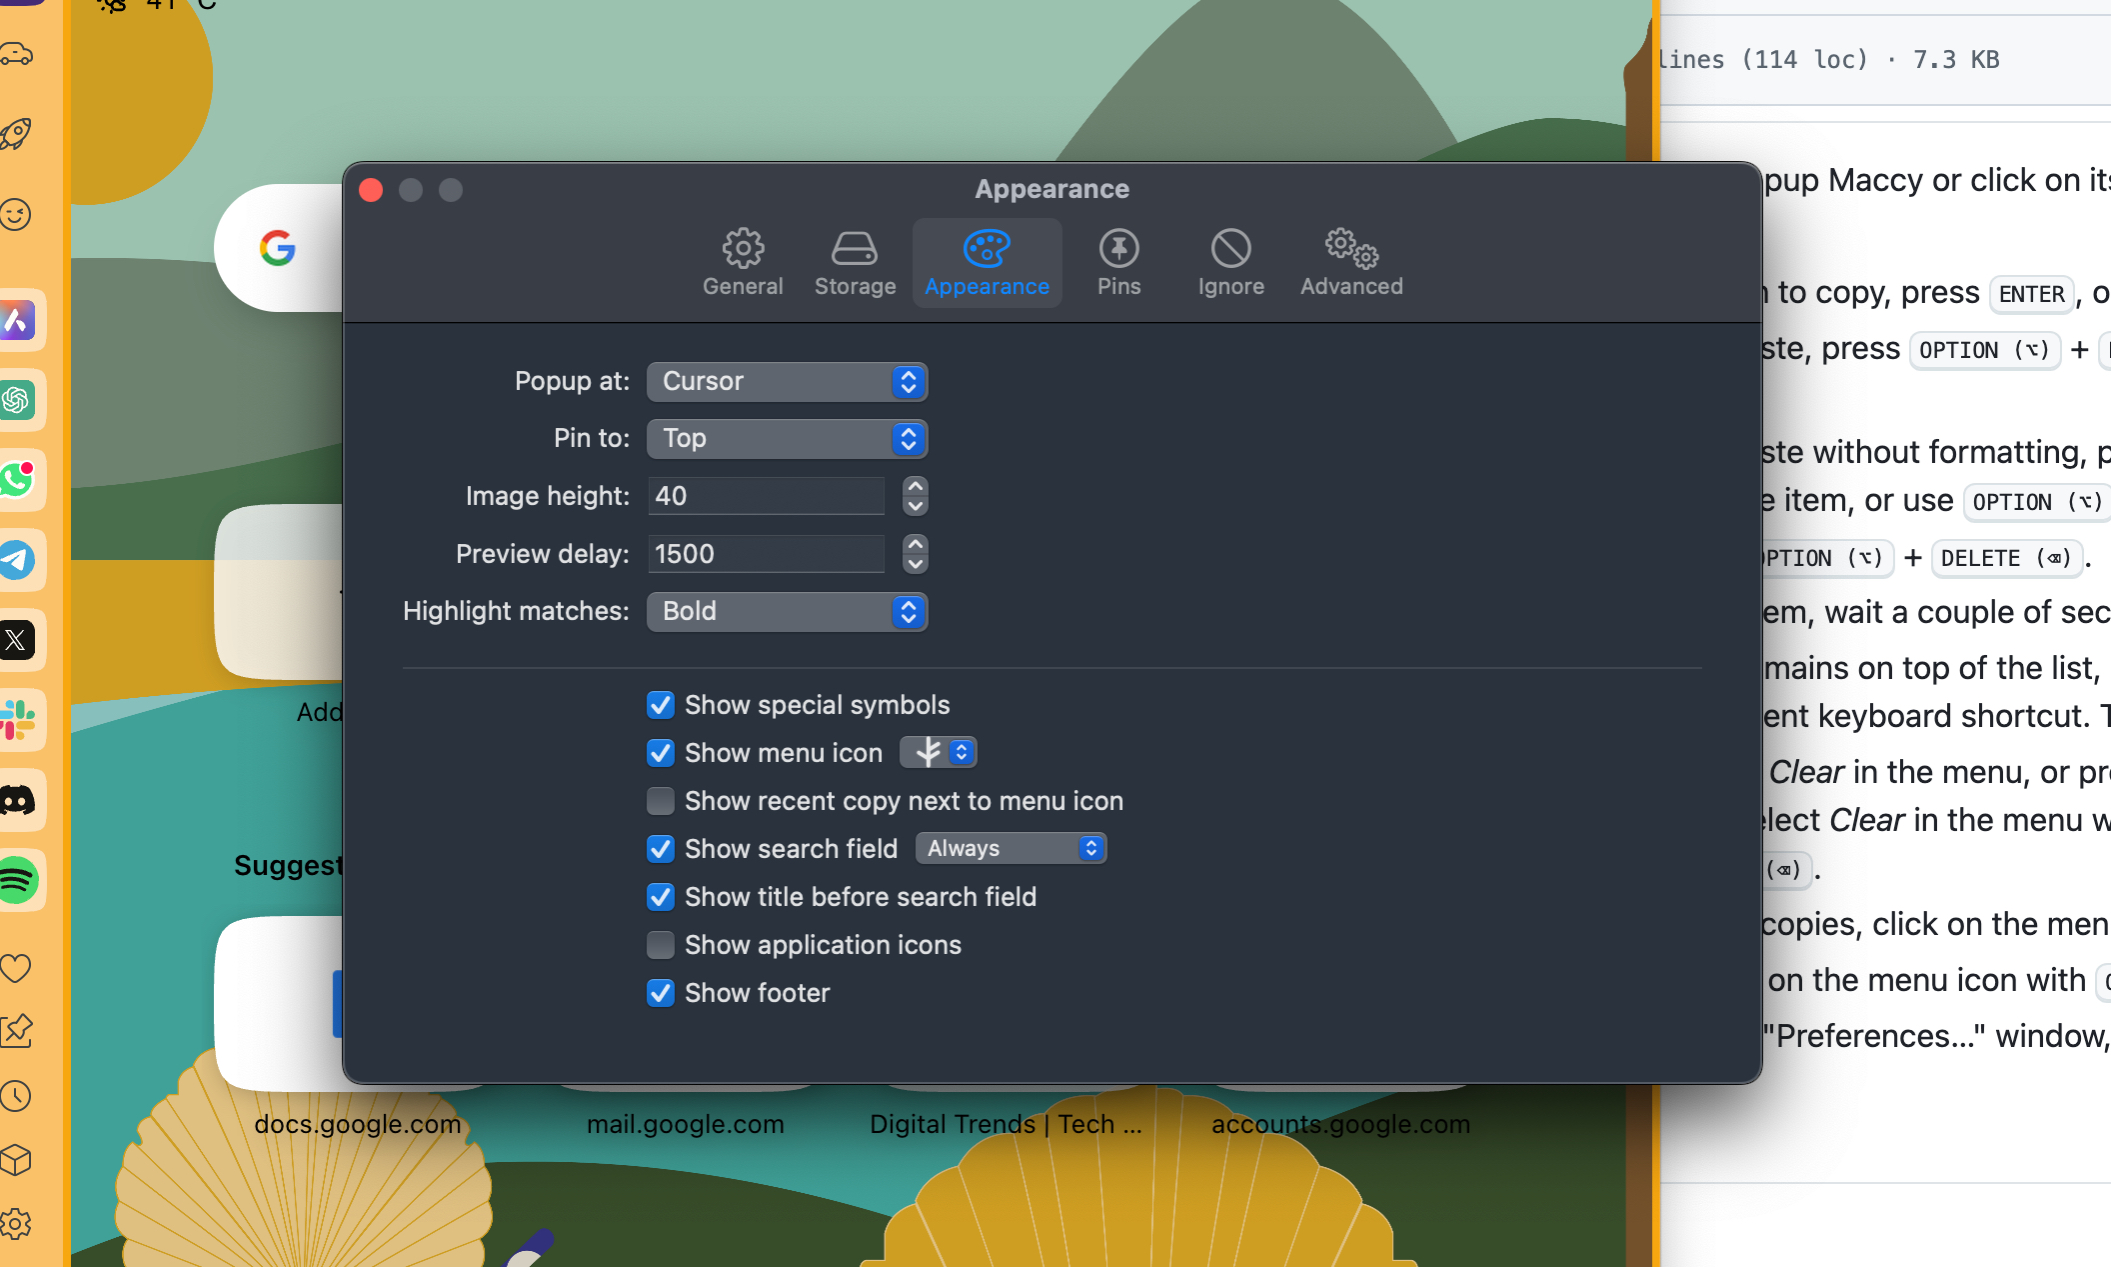Switch to the General tab
This screenshot has height=1267, width=2111.
coord(742,262)
